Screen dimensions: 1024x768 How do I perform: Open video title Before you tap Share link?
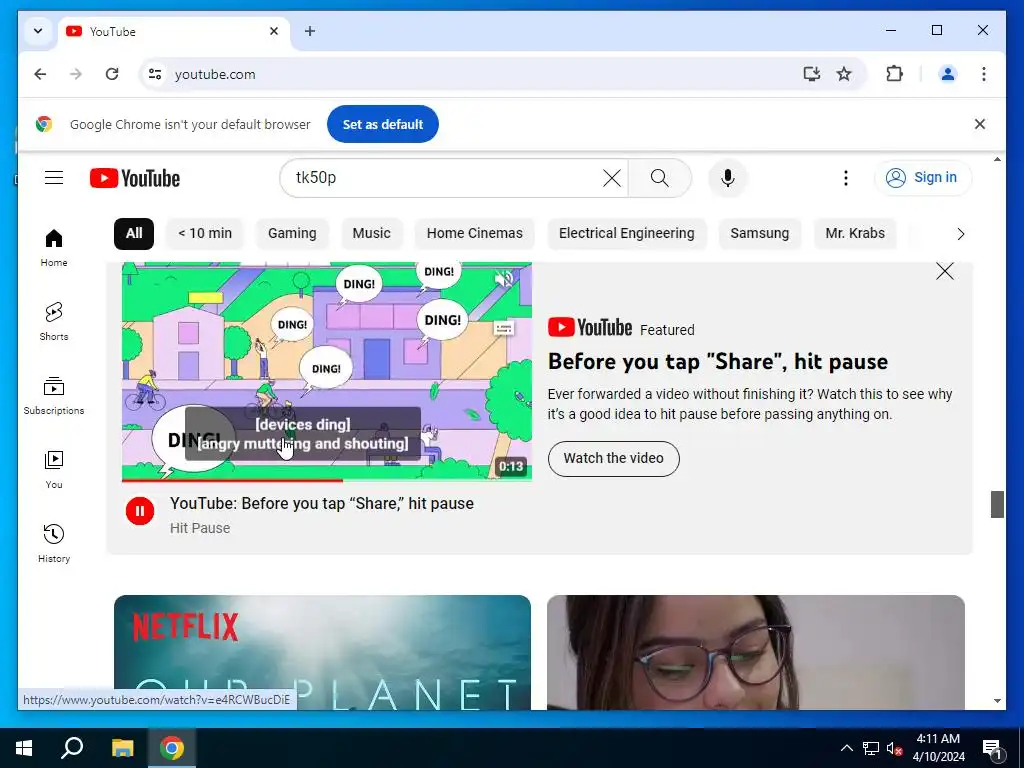click(322, 504)
